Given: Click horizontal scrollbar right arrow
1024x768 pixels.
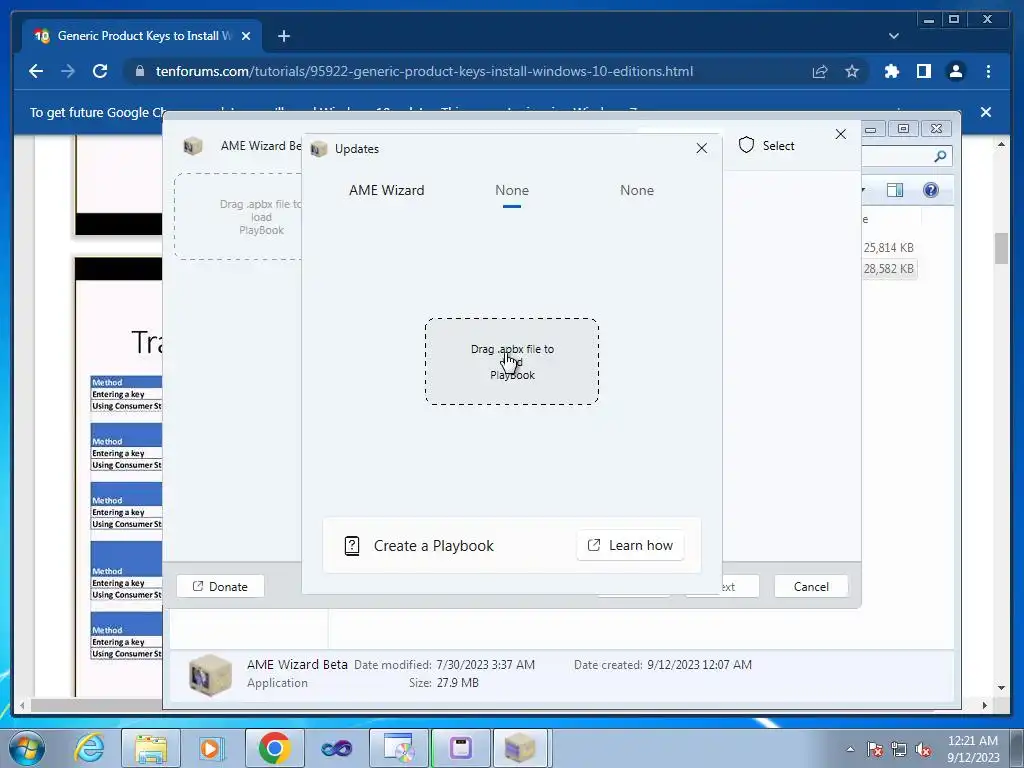Looking at the screenshot, I should 985,705.
